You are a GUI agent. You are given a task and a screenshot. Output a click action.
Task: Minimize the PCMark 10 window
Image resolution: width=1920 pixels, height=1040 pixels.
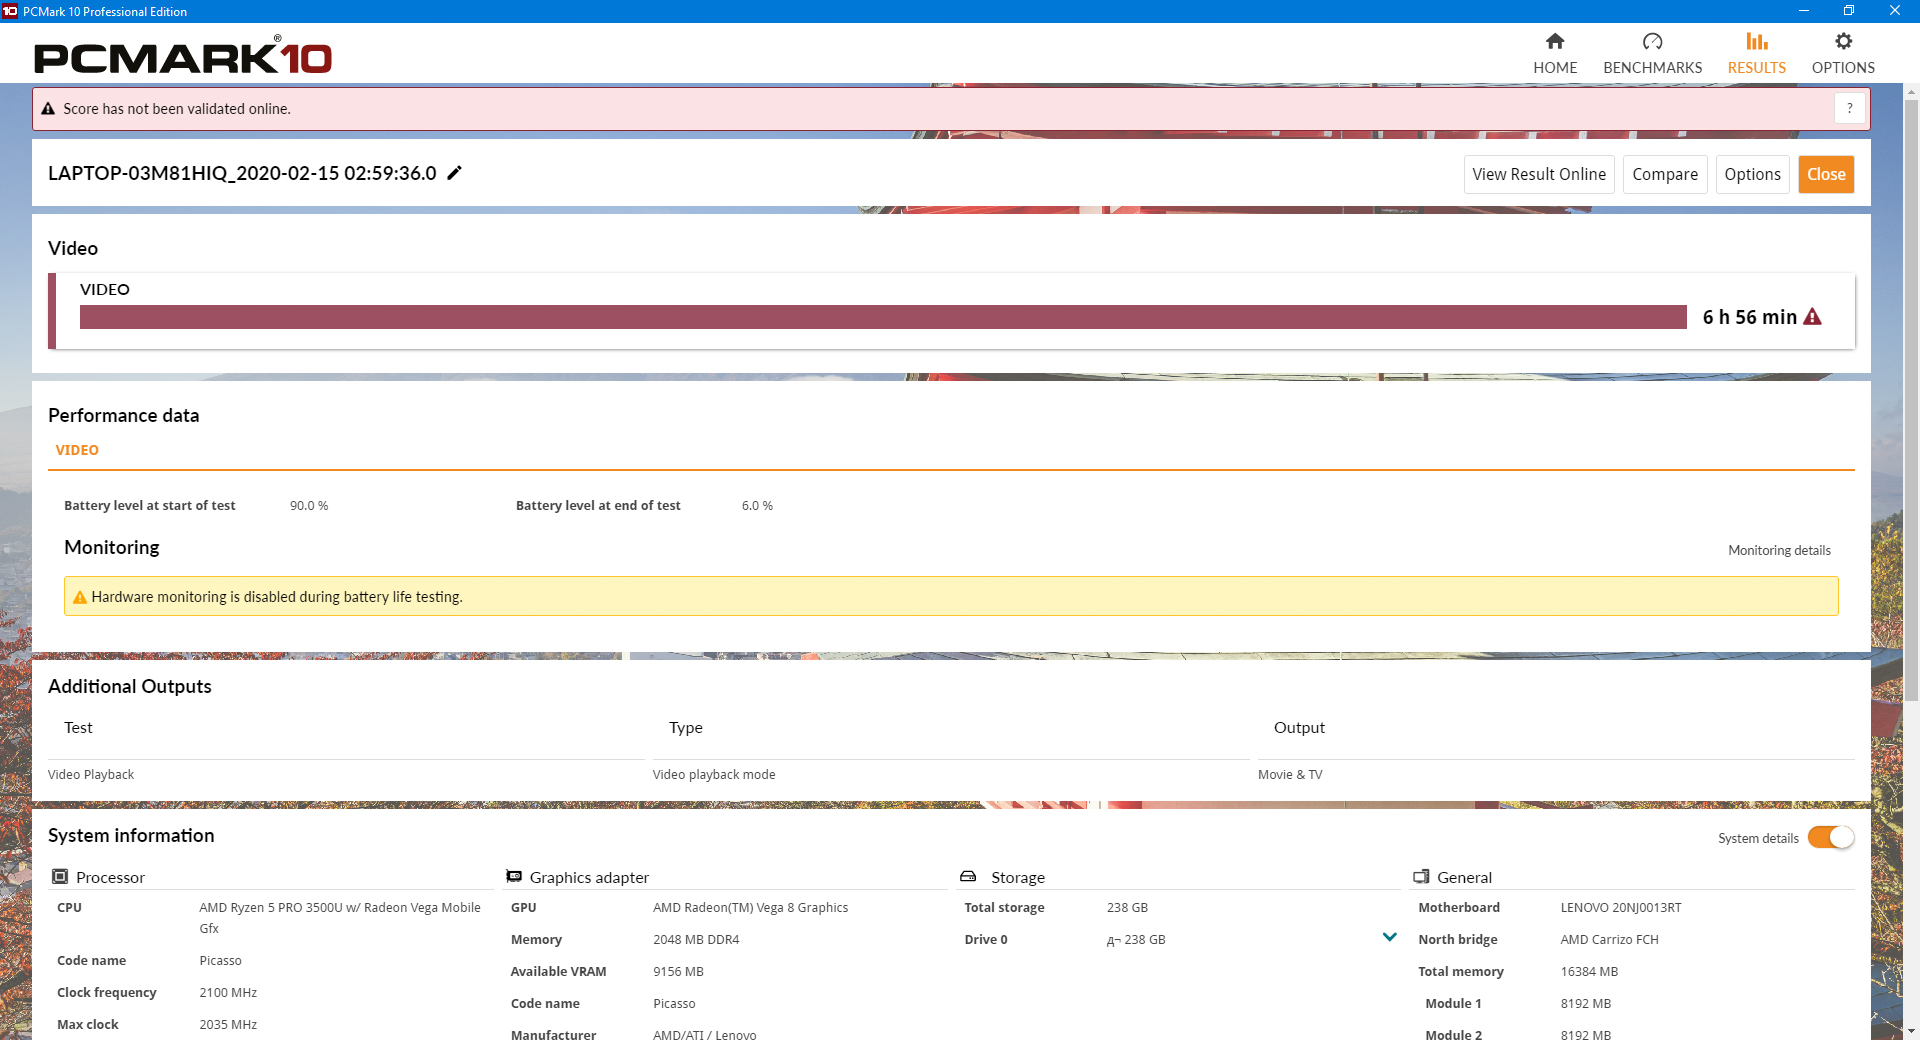1803,11
